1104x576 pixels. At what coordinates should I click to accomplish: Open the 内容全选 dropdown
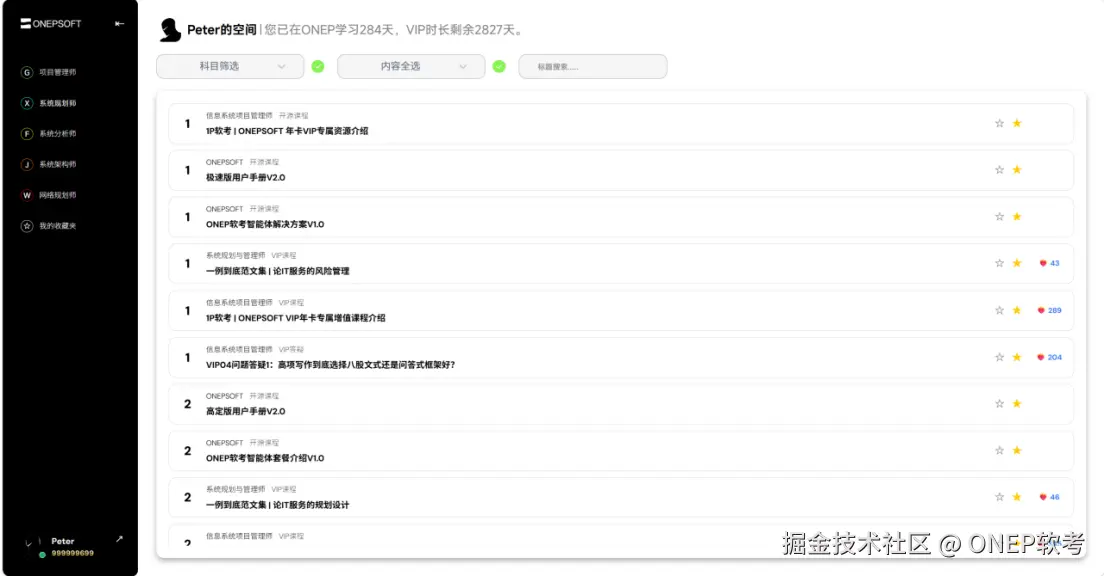click(411, 66)
